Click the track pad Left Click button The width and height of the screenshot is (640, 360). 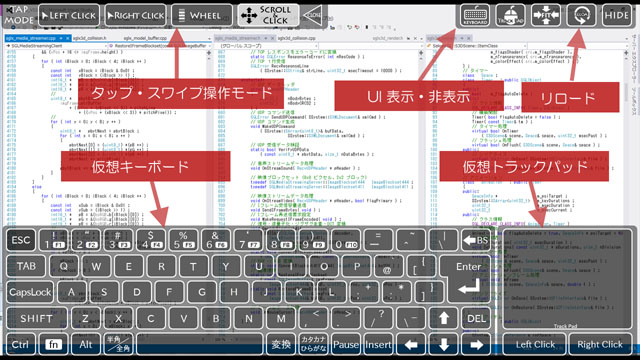[535, 344]
